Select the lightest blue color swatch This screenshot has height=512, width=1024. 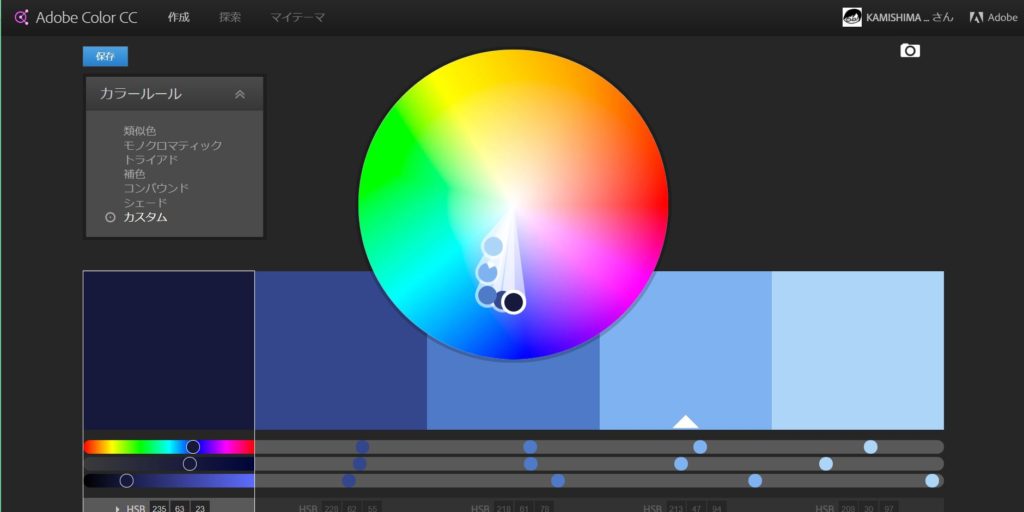857,350
